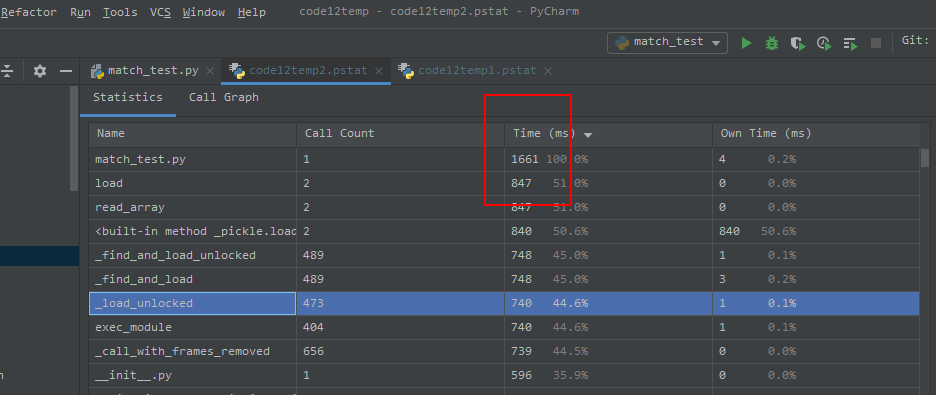Close the match_test.py tab
This screenshot has height=395, width=936.
210,71
